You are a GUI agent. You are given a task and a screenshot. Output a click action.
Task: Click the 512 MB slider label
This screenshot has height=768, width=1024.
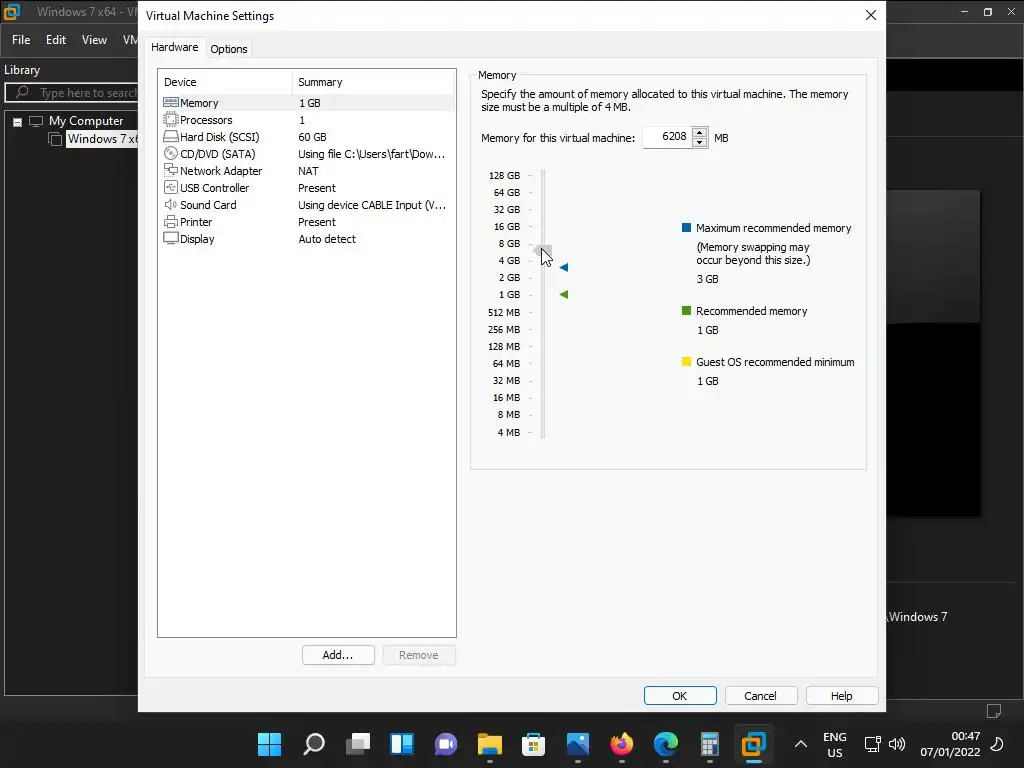[504, 312]
